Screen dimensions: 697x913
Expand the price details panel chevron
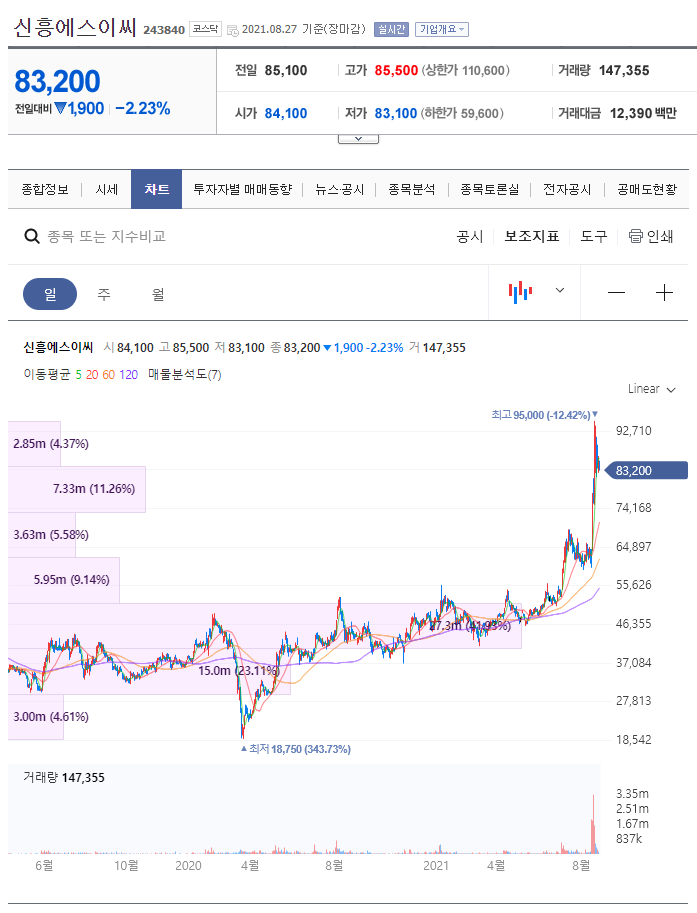click(358, 139)
